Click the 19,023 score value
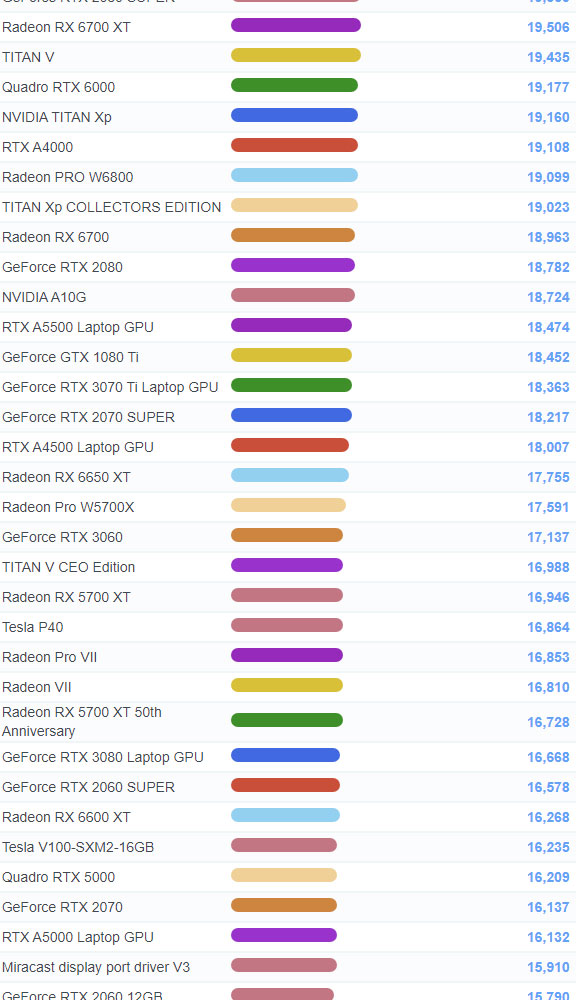 point(548,207)
